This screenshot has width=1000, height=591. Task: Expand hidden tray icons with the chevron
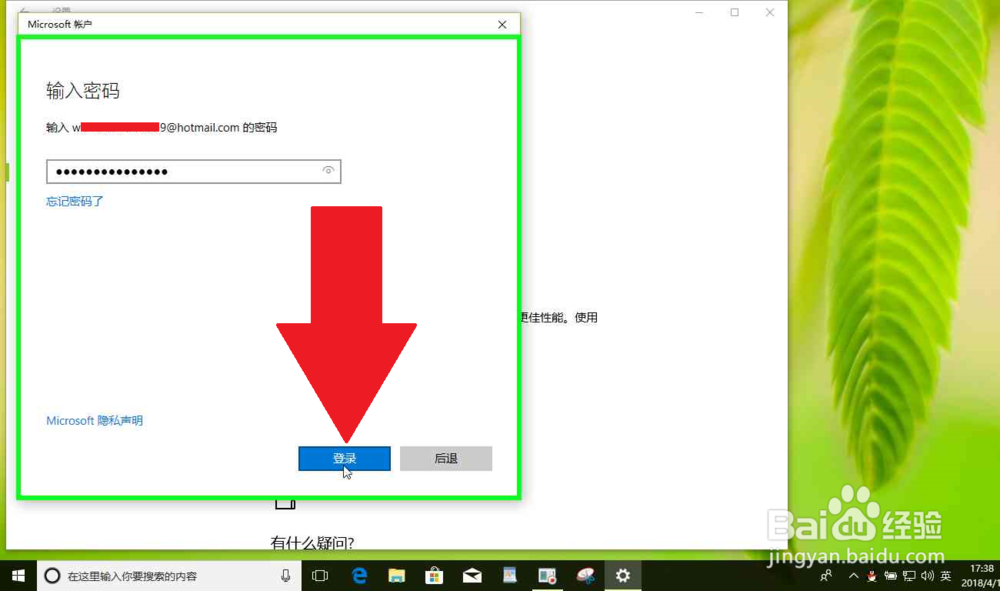click(x=853, y=576)
